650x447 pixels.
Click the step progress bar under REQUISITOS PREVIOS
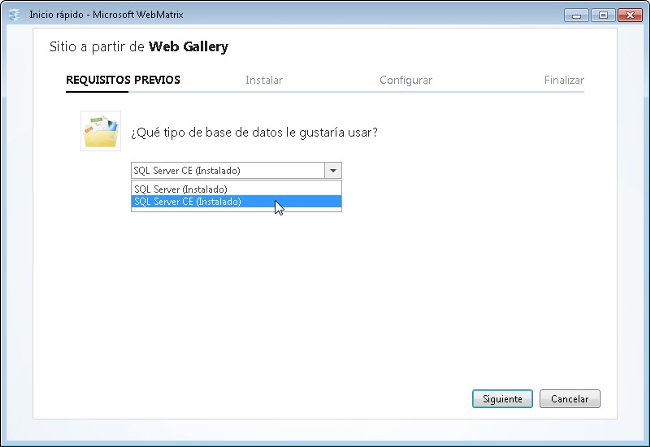point(97,92)
